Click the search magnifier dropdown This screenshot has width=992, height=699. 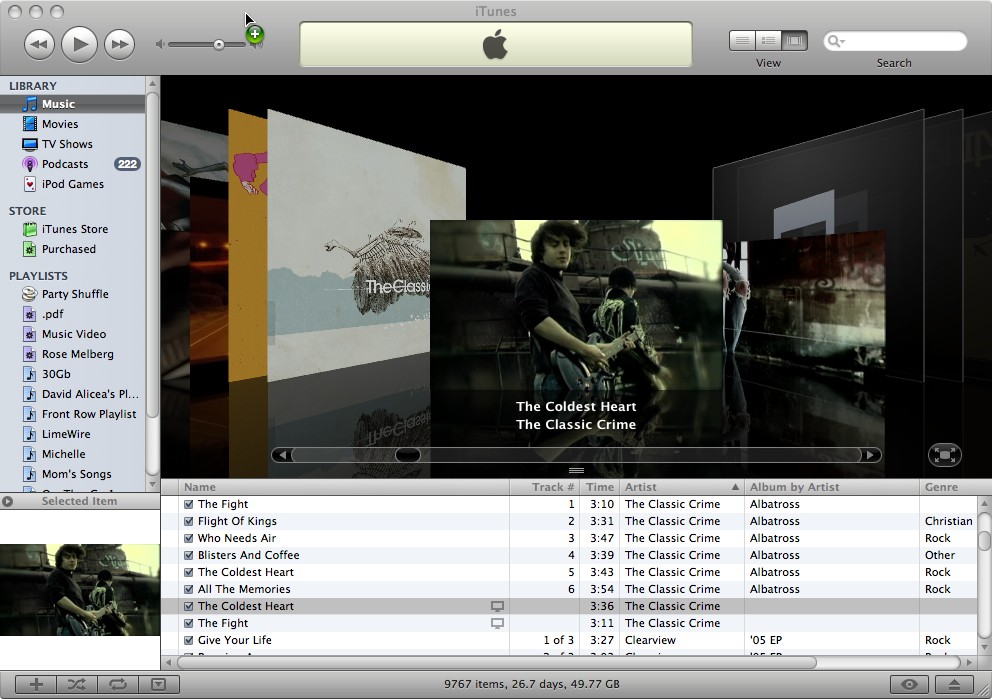836,41
